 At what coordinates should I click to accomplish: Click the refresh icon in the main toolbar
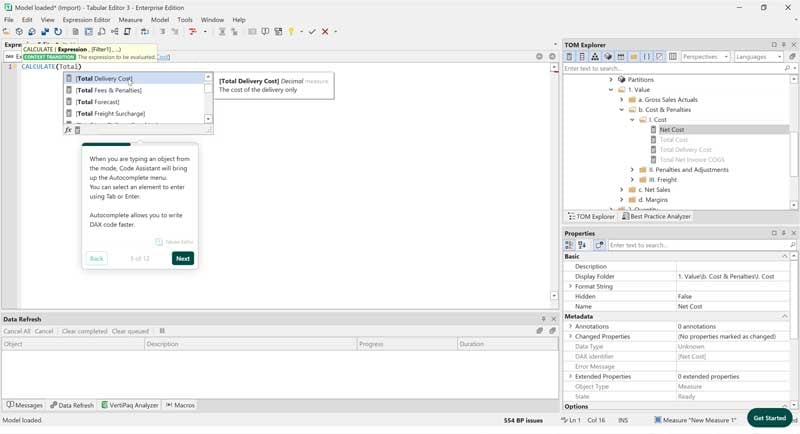[x=58, y=32]
